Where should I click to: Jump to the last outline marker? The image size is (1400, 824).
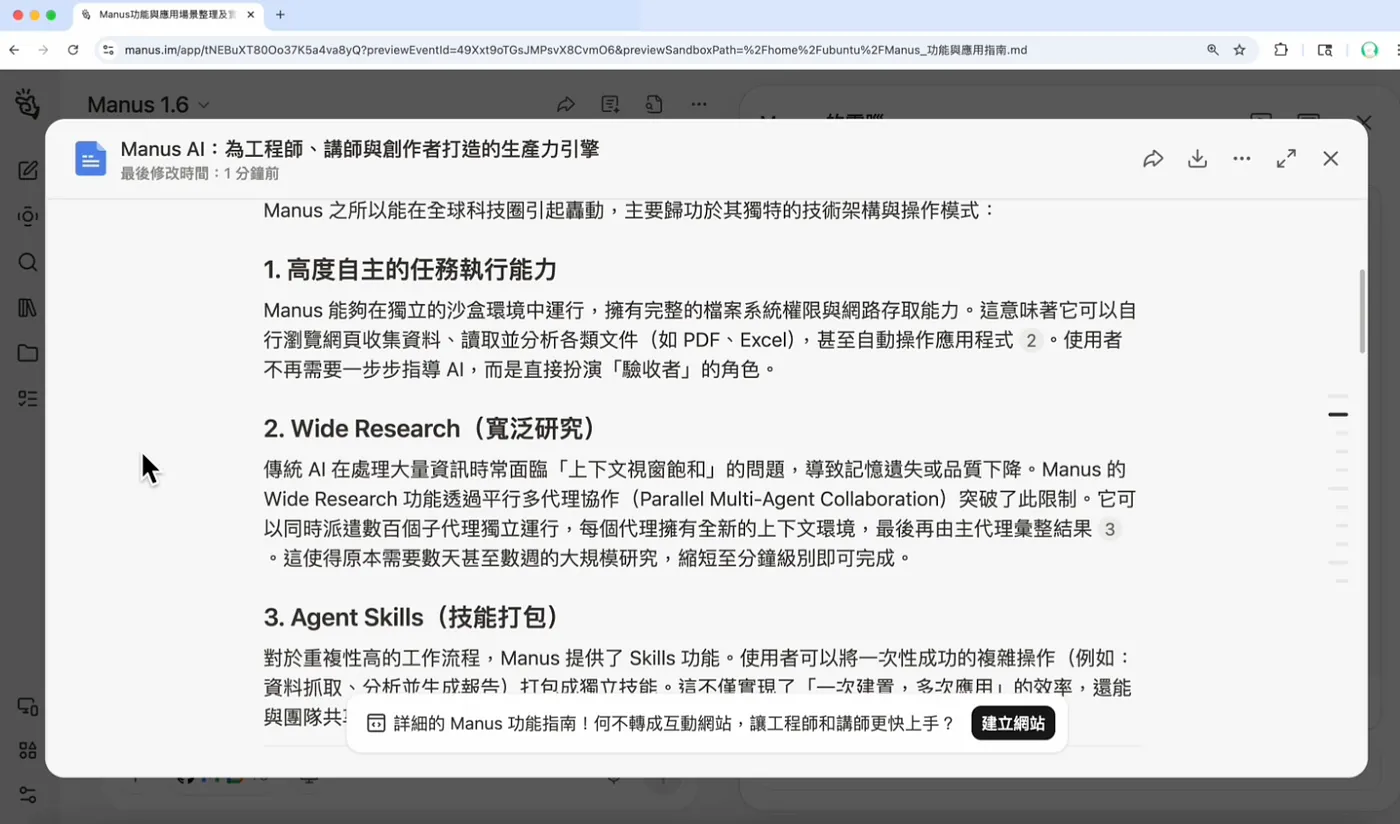tap(1342, 581)
